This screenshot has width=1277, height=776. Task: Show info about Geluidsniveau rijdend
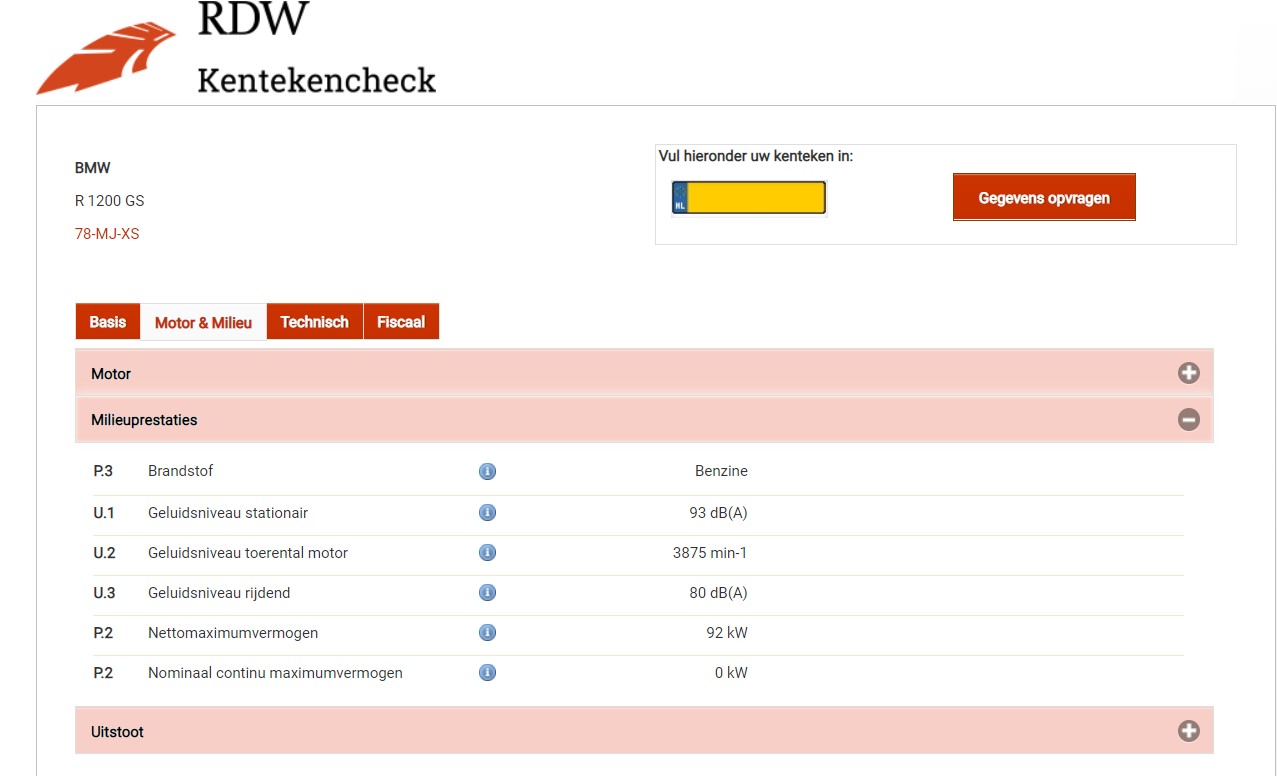pos(487,593)
